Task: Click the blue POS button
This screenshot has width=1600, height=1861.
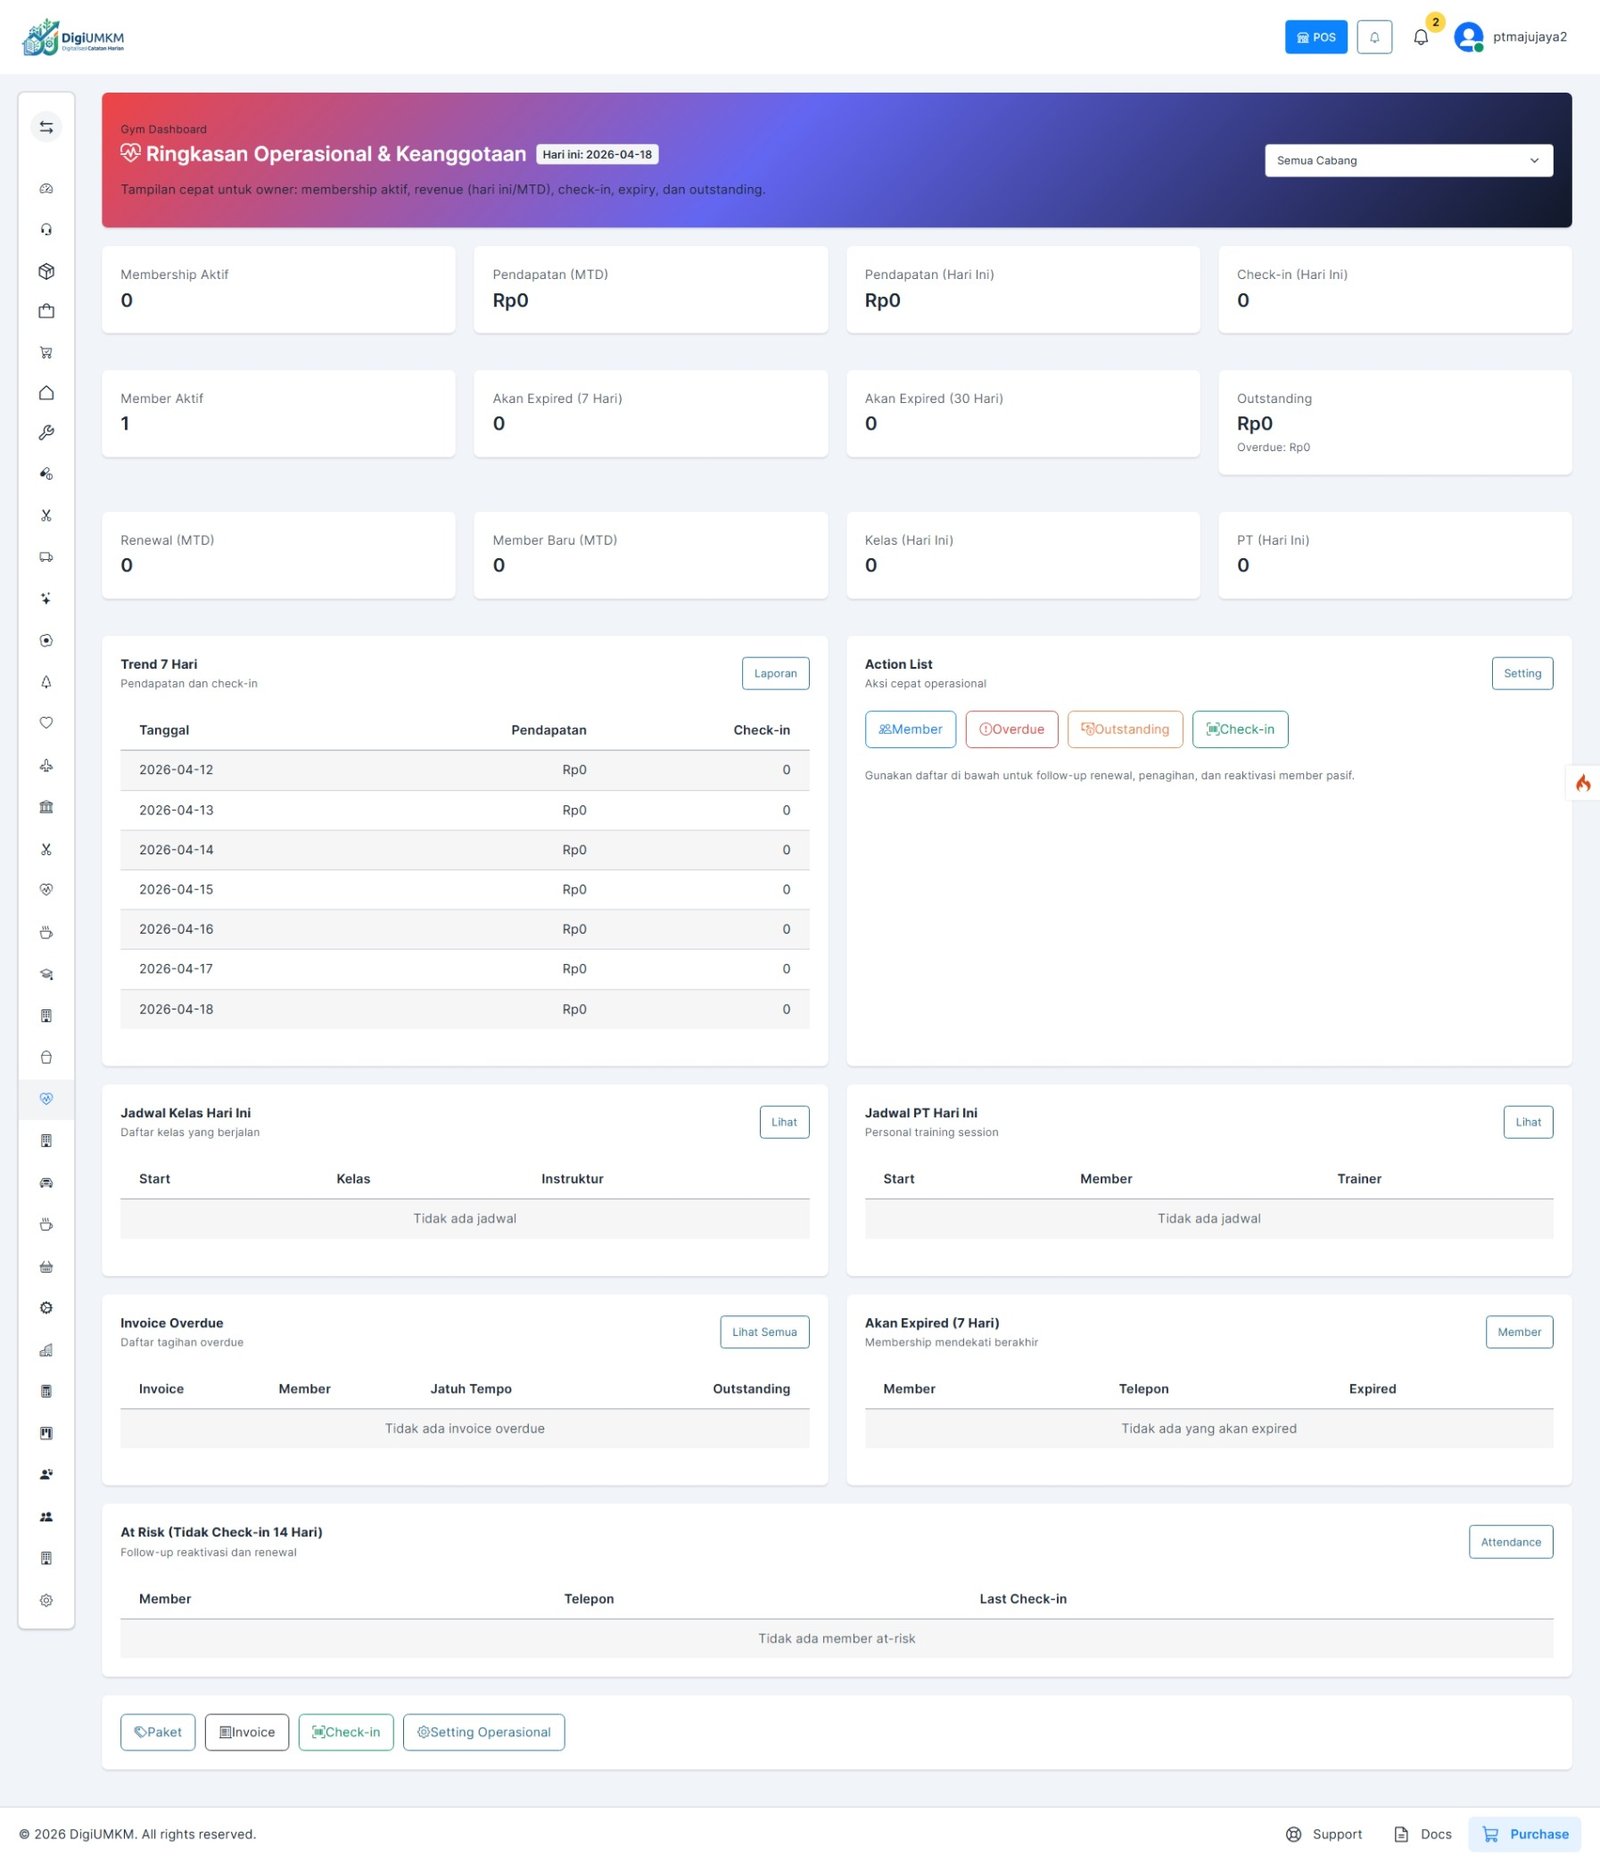Action: point(1315,37)
